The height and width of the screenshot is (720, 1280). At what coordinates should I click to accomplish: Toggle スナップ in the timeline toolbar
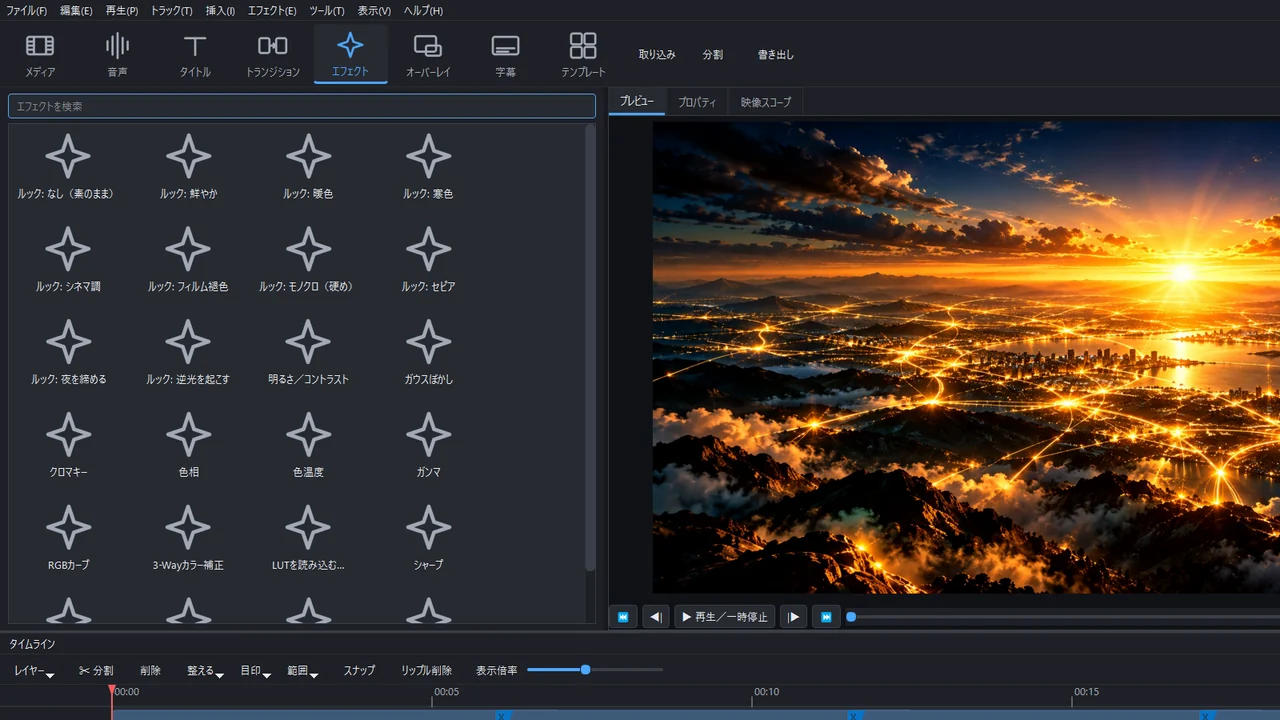coord(359,670)
